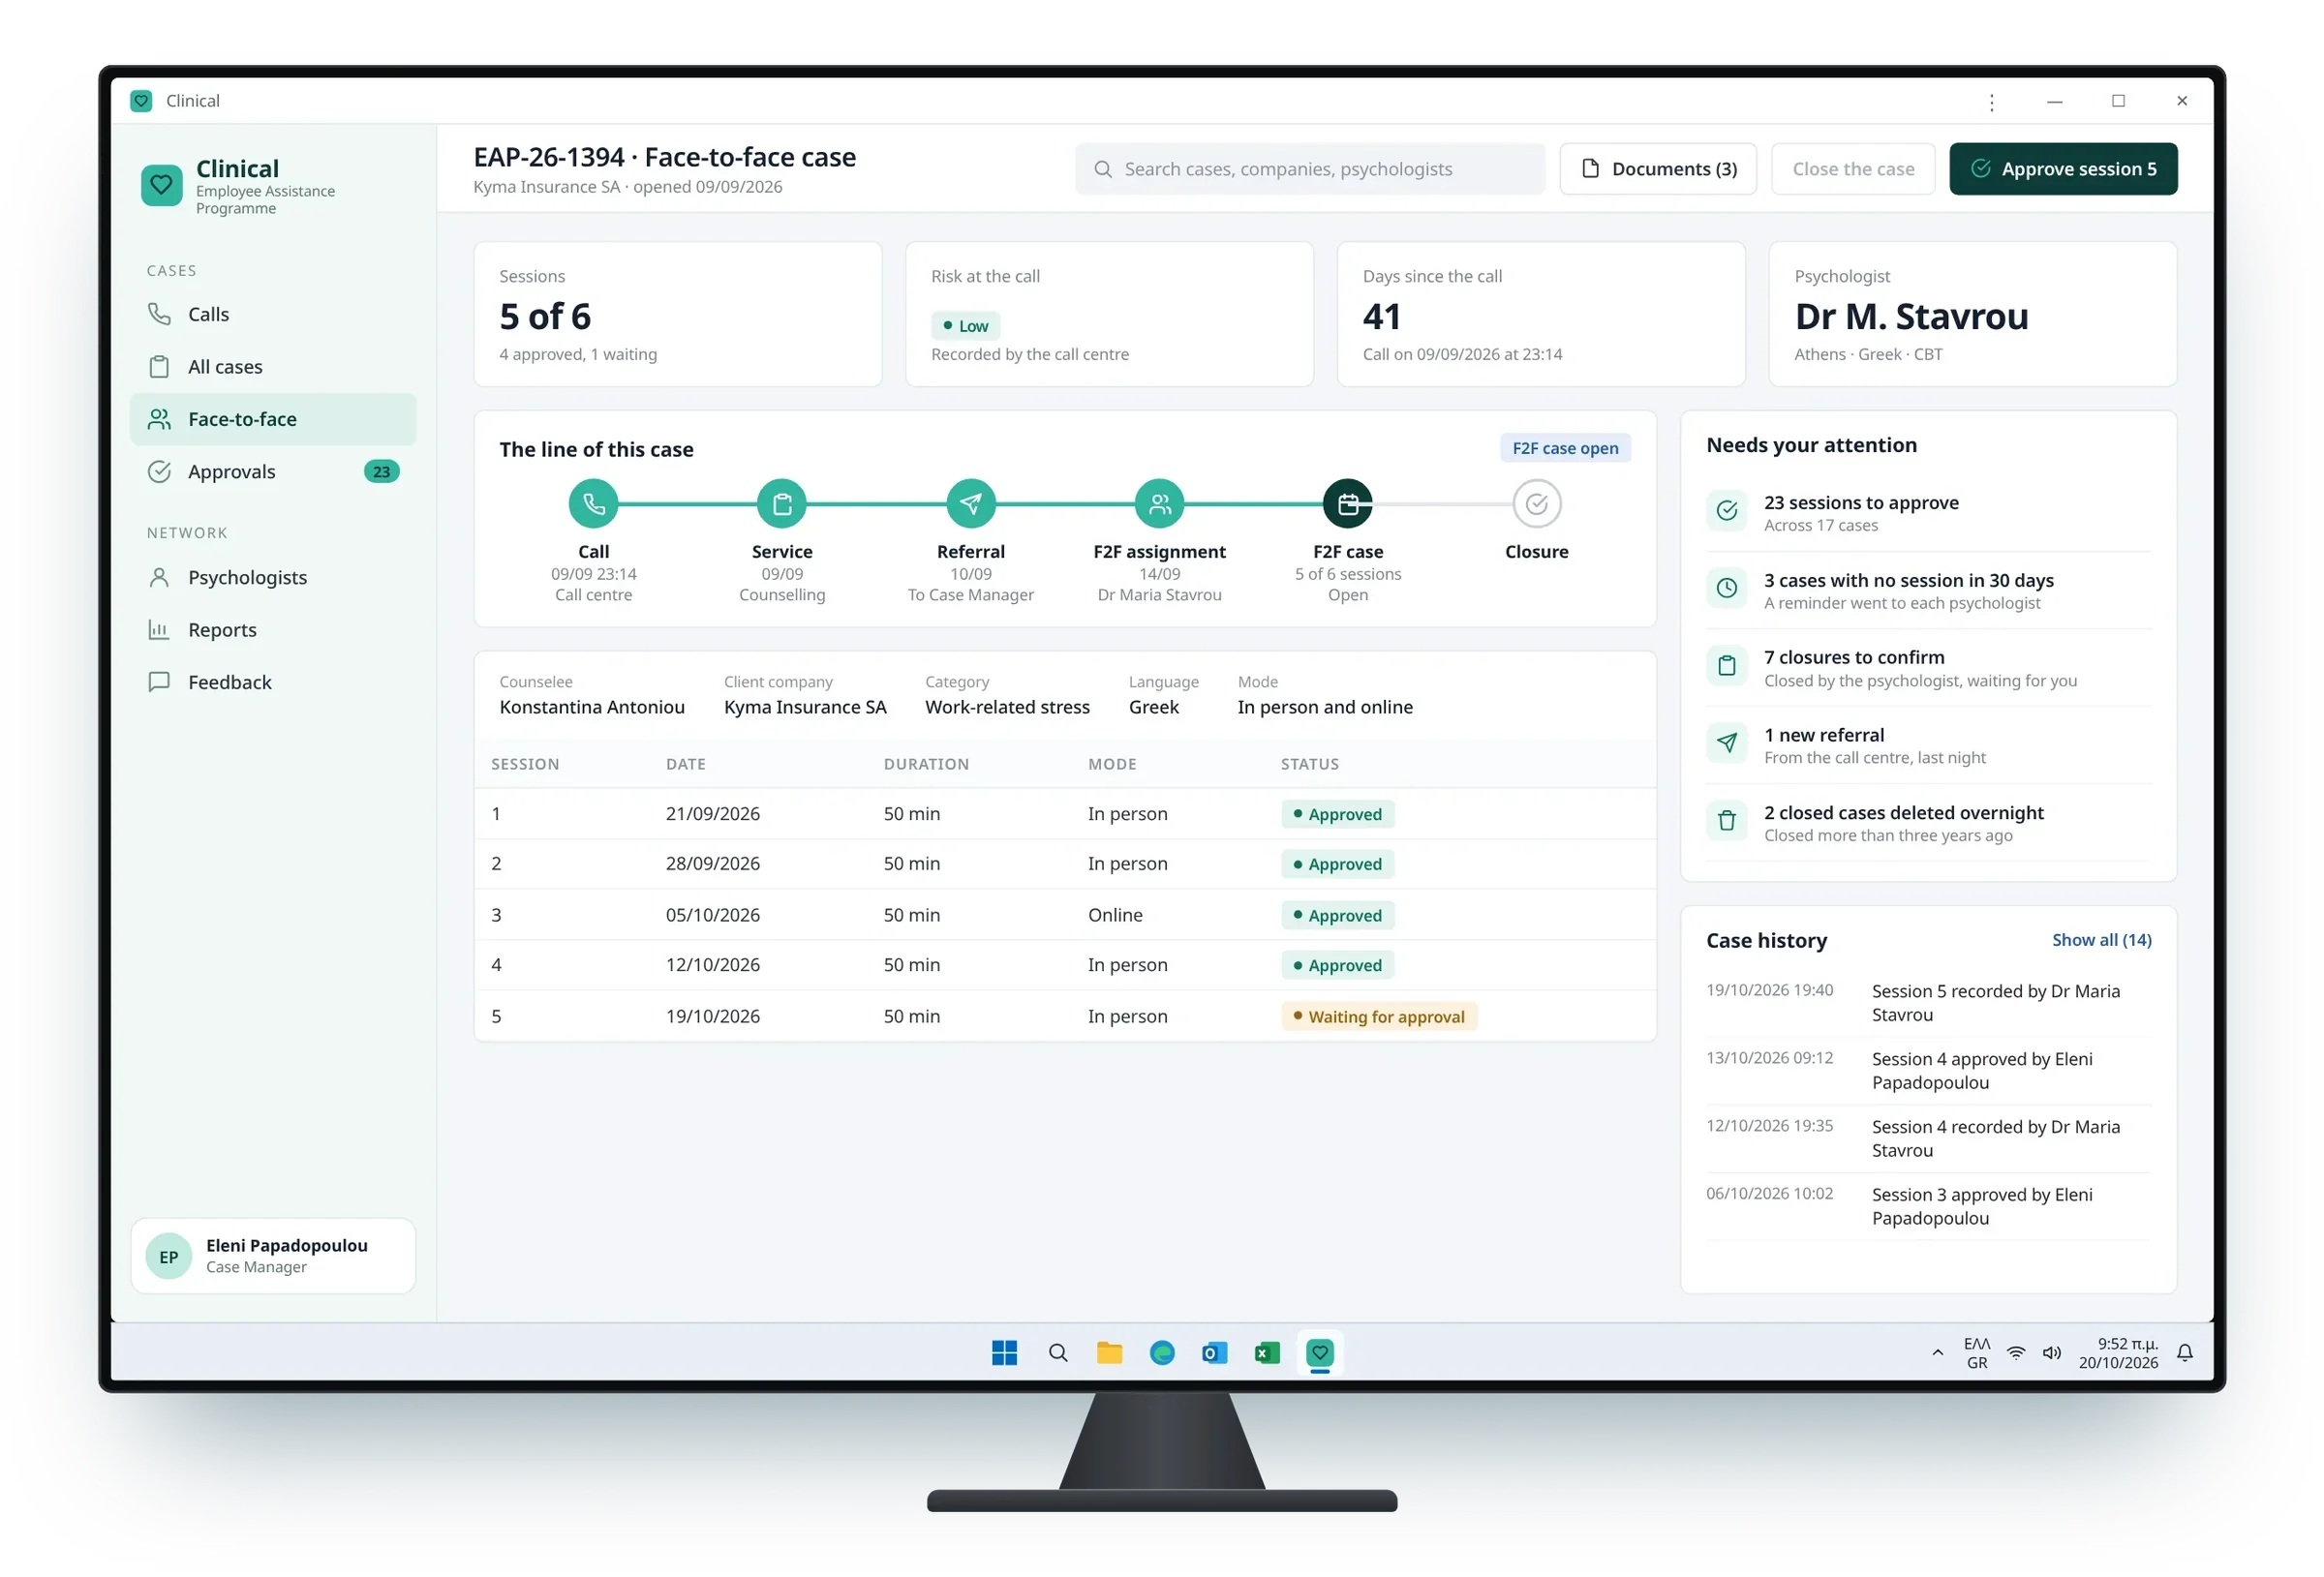Viewport: 2324px width, 1577px height.
Task: Open the three-dot menu in the title bar
Action: click(x=1991, y=101)
